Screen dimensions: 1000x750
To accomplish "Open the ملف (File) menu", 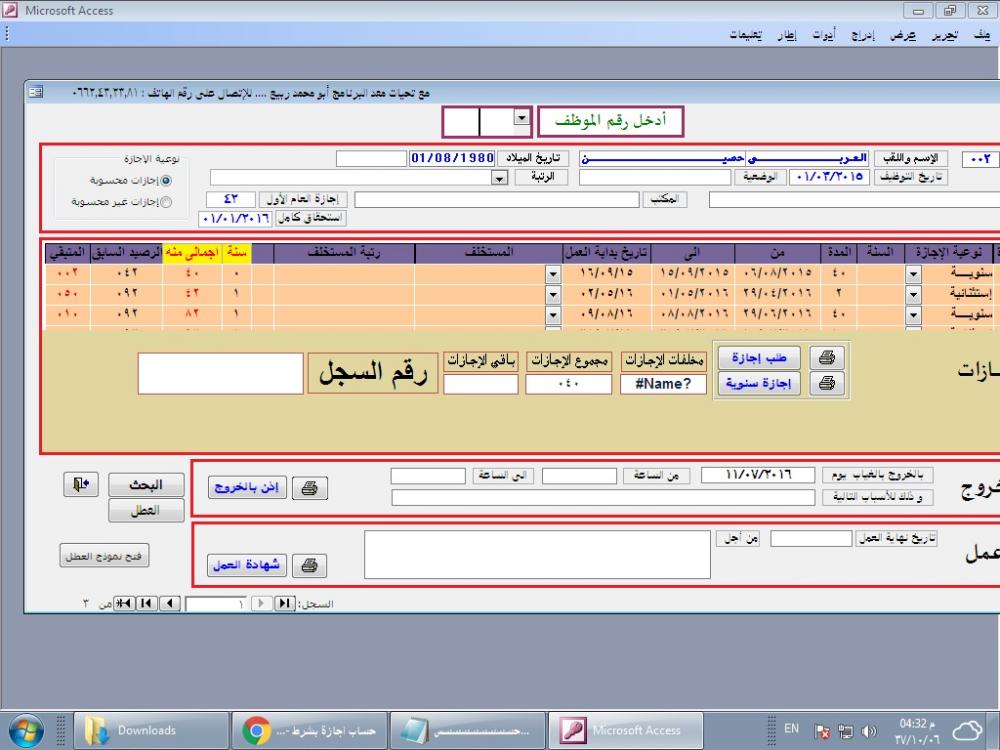I will [x=982, y=35].
